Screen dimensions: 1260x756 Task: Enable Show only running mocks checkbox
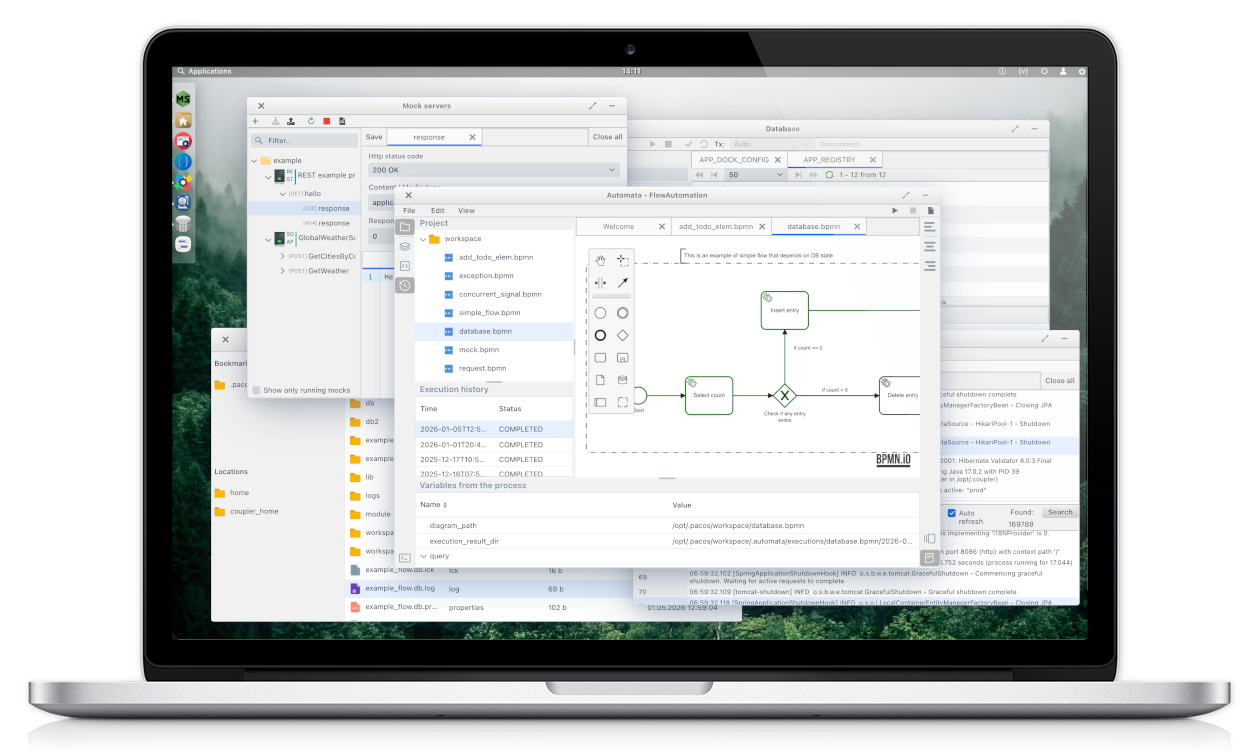pos(257,390)
